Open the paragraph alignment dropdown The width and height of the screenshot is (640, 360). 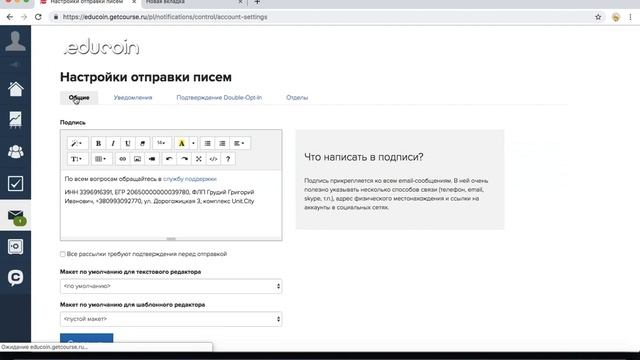[240, 143]
